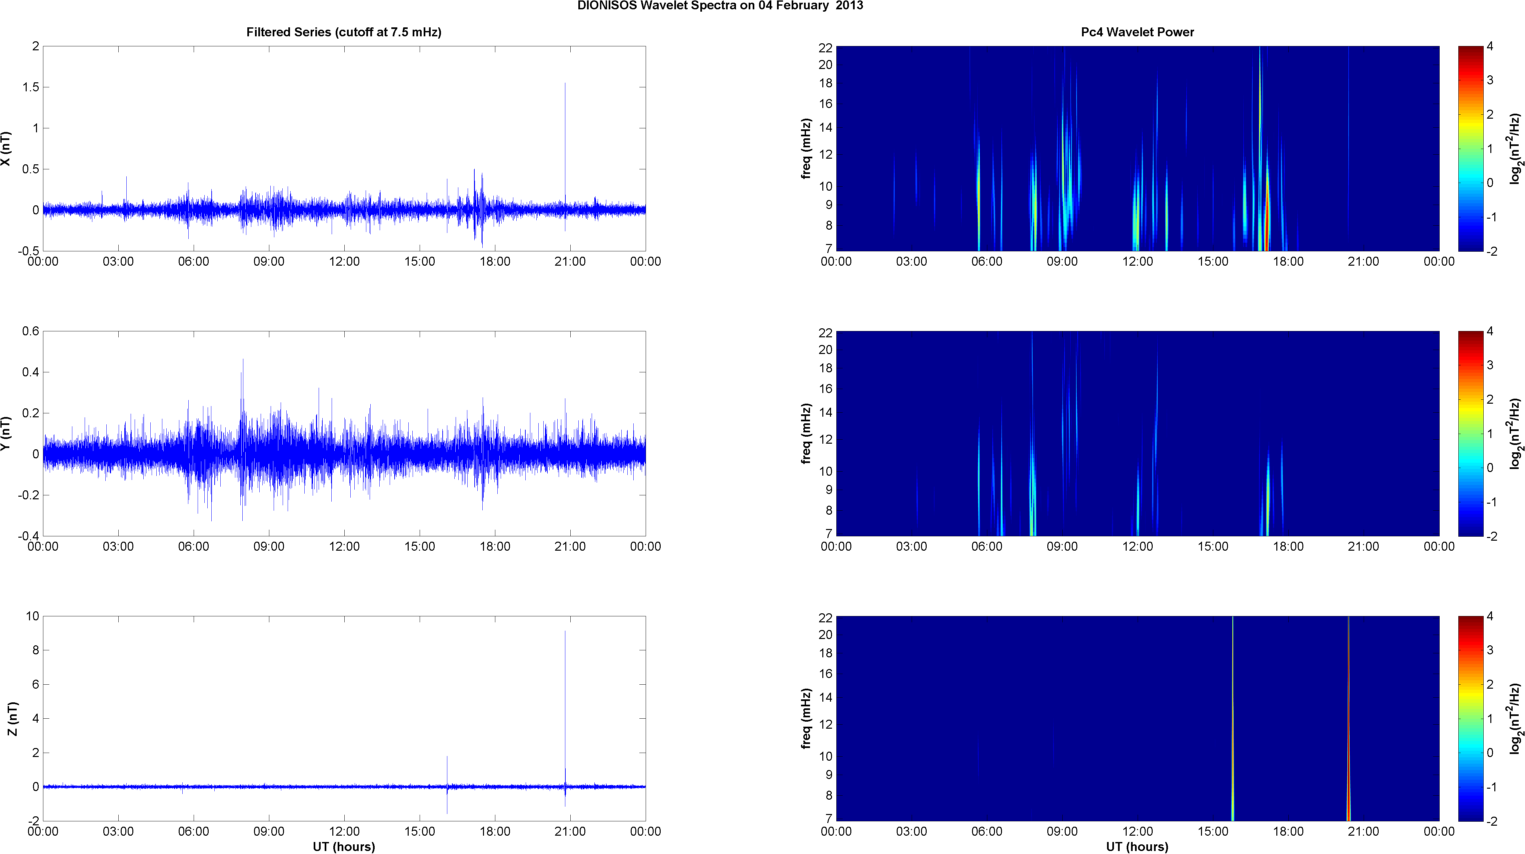
Task: Select the Filtered Series plot title
Action: coord(343,32)
